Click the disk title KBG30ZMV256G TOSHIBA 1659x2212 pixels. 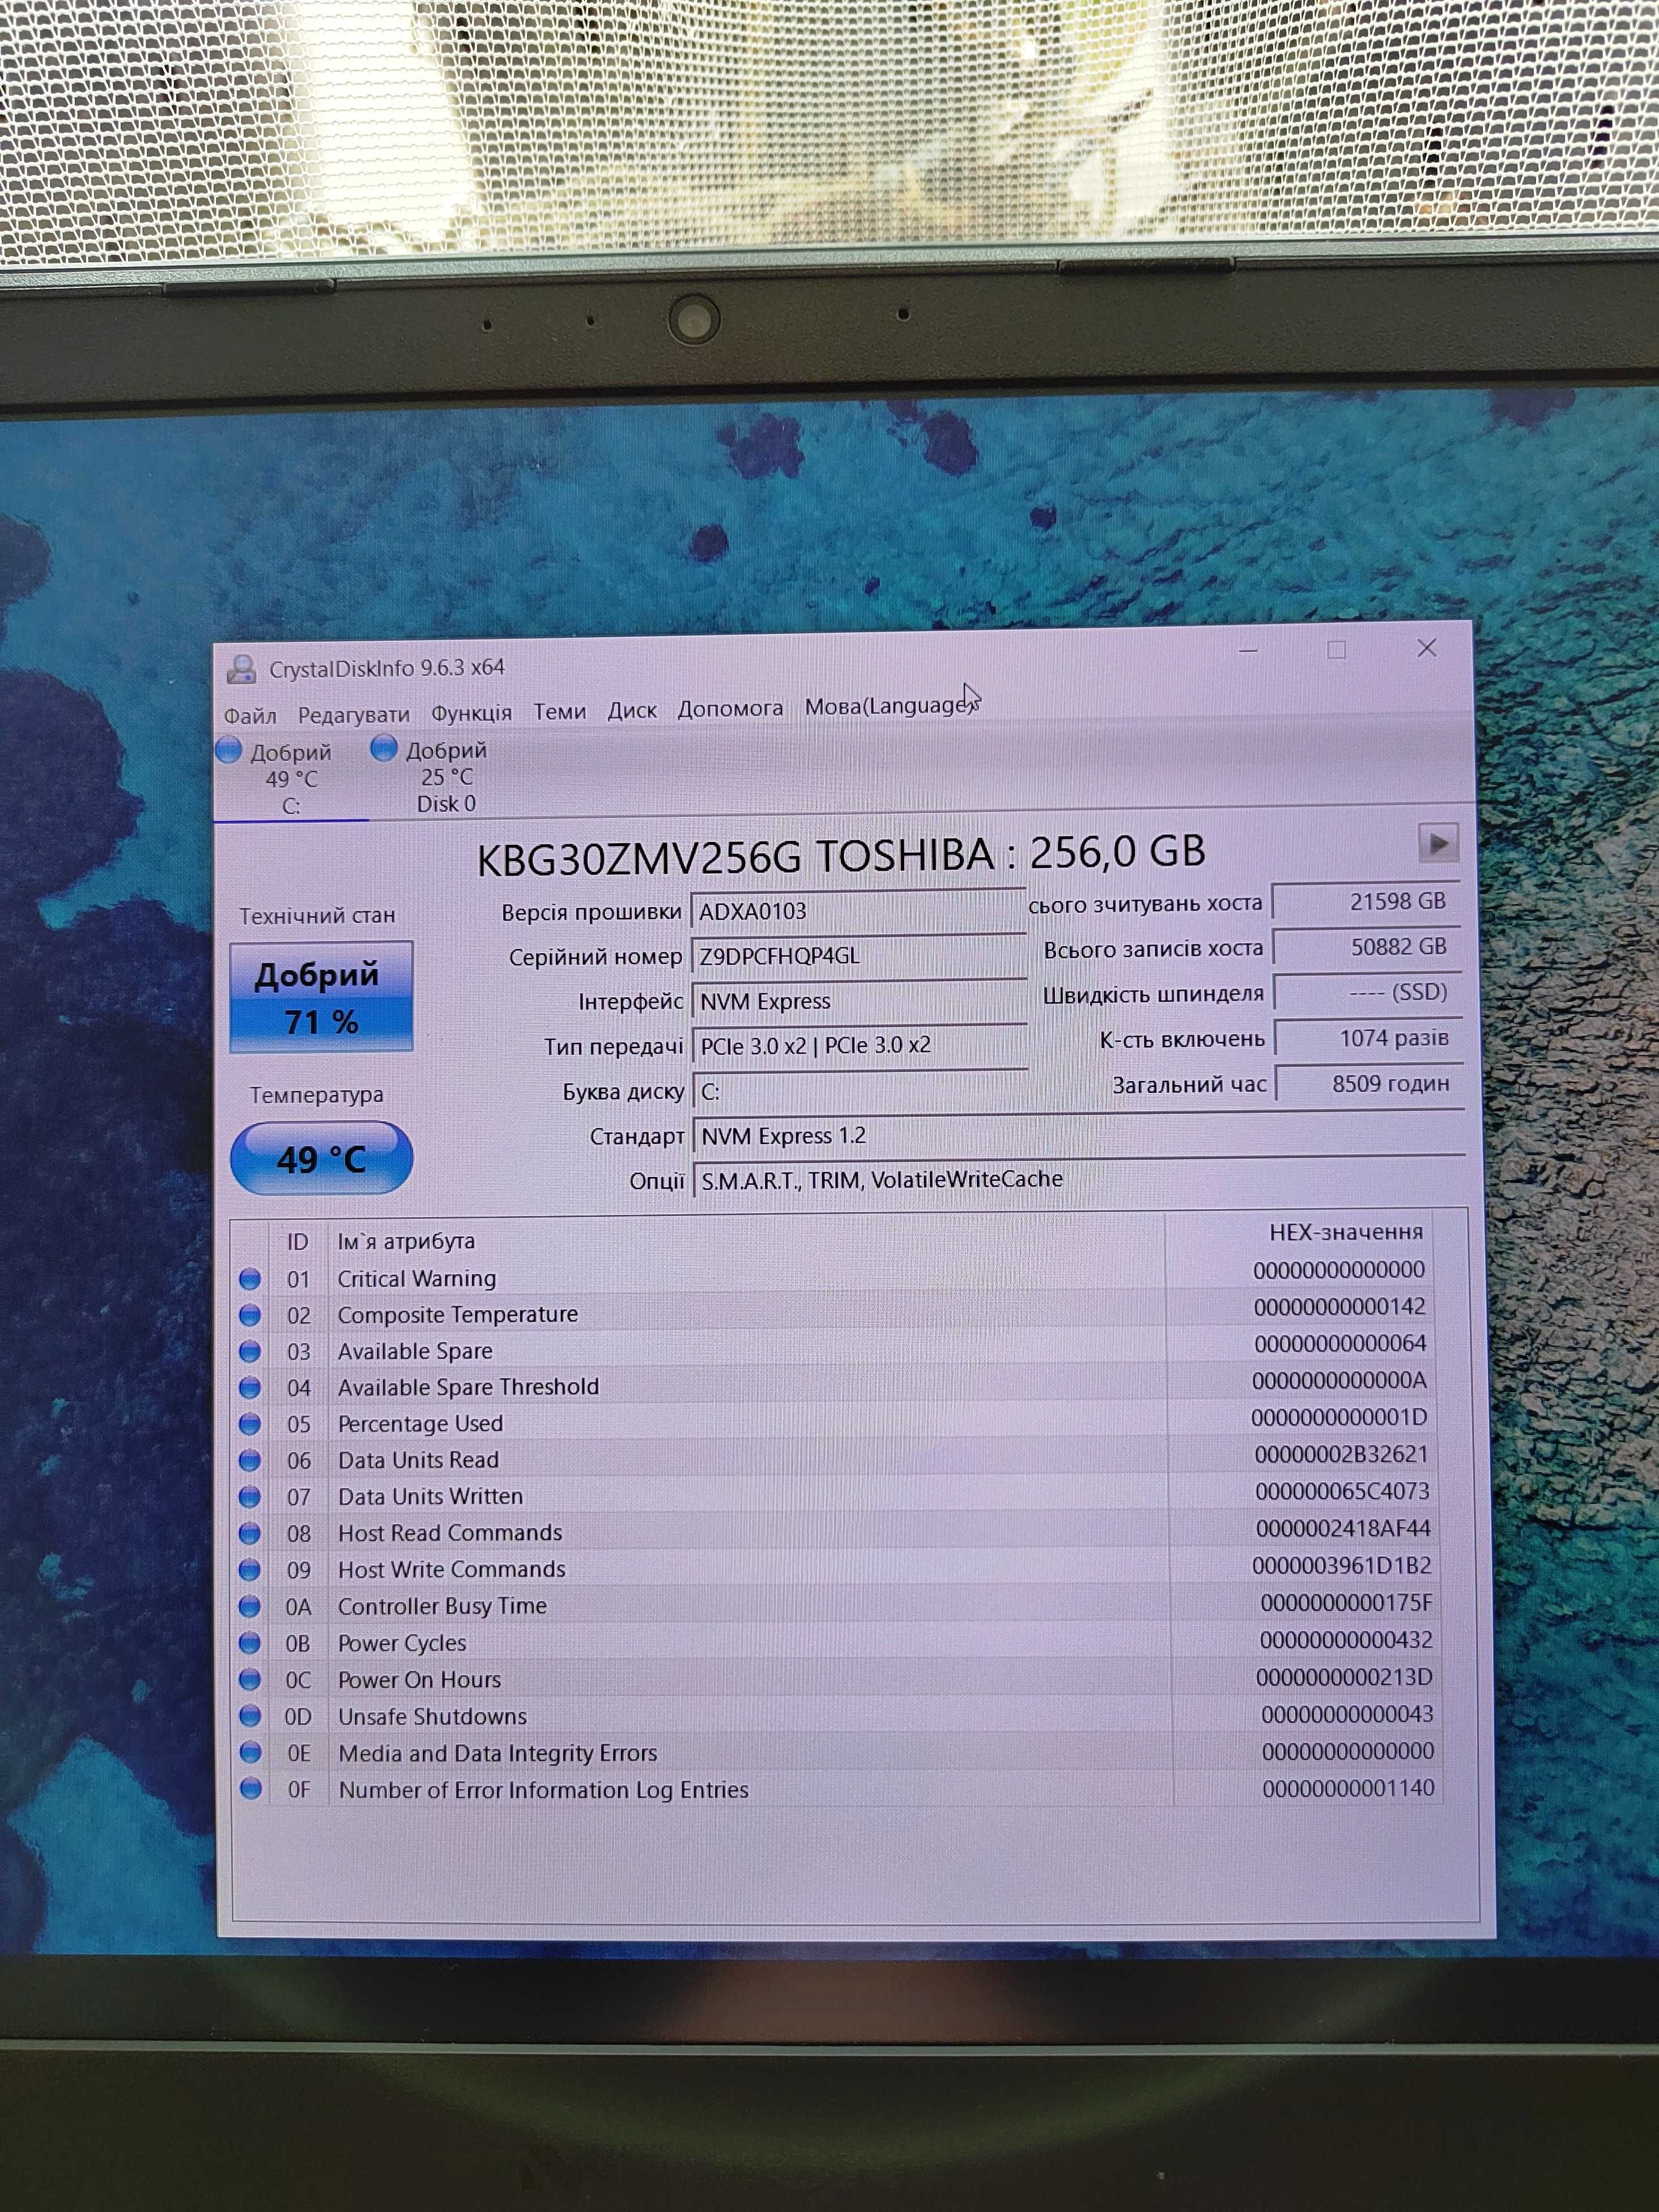(x=736, y=857)
